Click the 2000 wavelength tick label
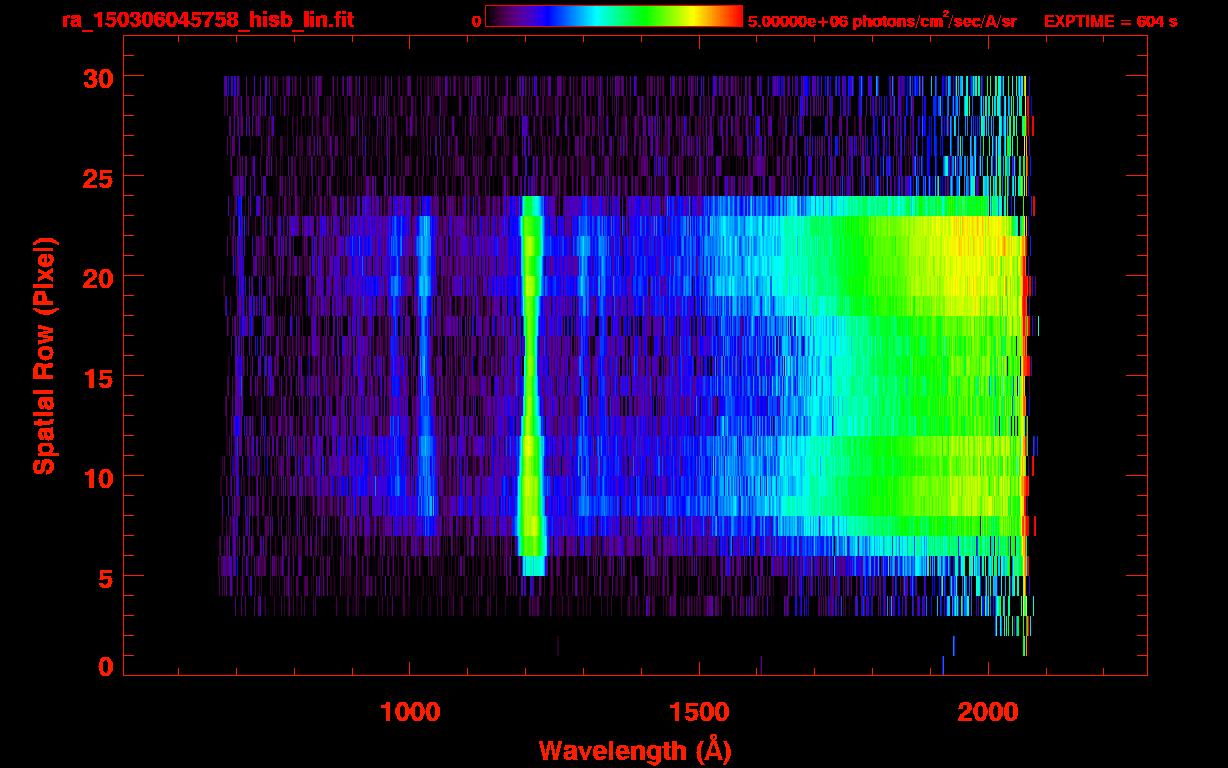Image resolution: width=1228 pixels, height=768 pixels. [989, 712]
